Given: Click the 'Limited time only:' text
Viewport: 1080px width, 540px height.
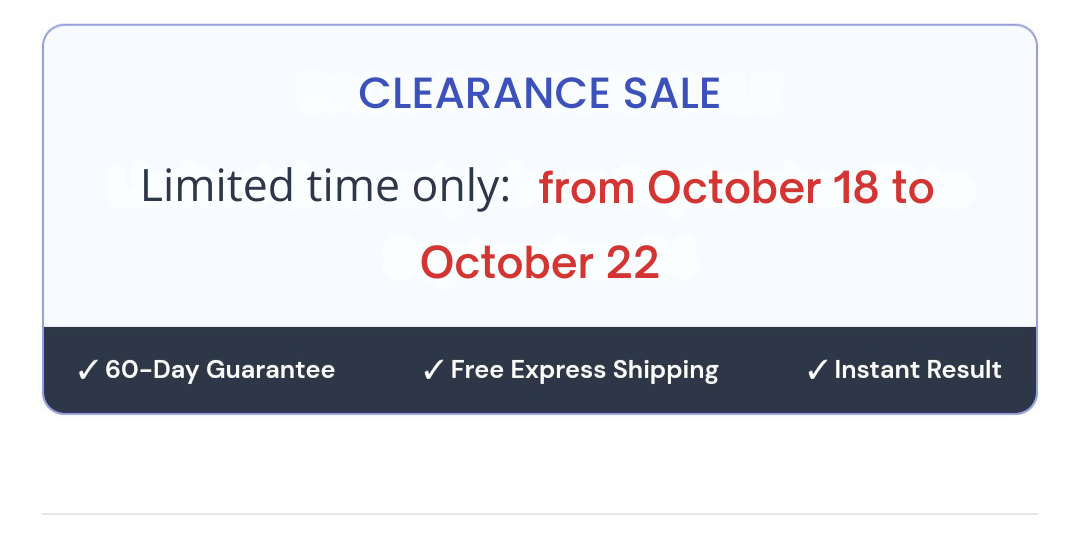Looking at the screenshot, I should pyautogui.click(x=326, y=187).
